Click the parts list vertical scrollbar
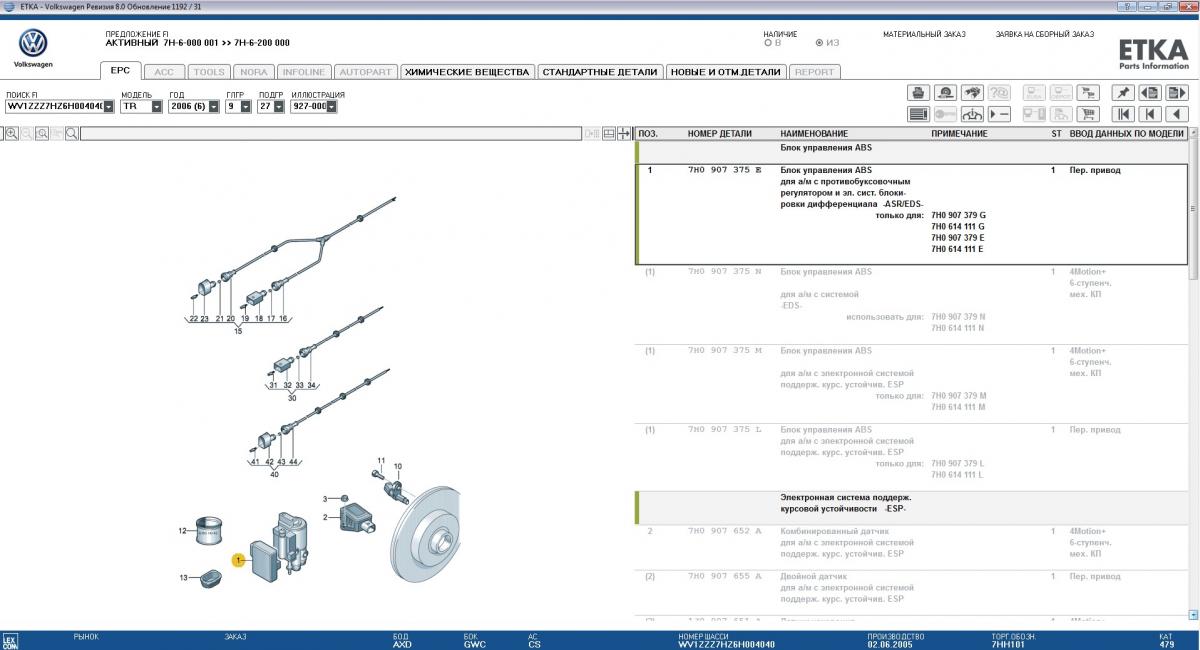1200x650 pixels. tap(1192, 210)
